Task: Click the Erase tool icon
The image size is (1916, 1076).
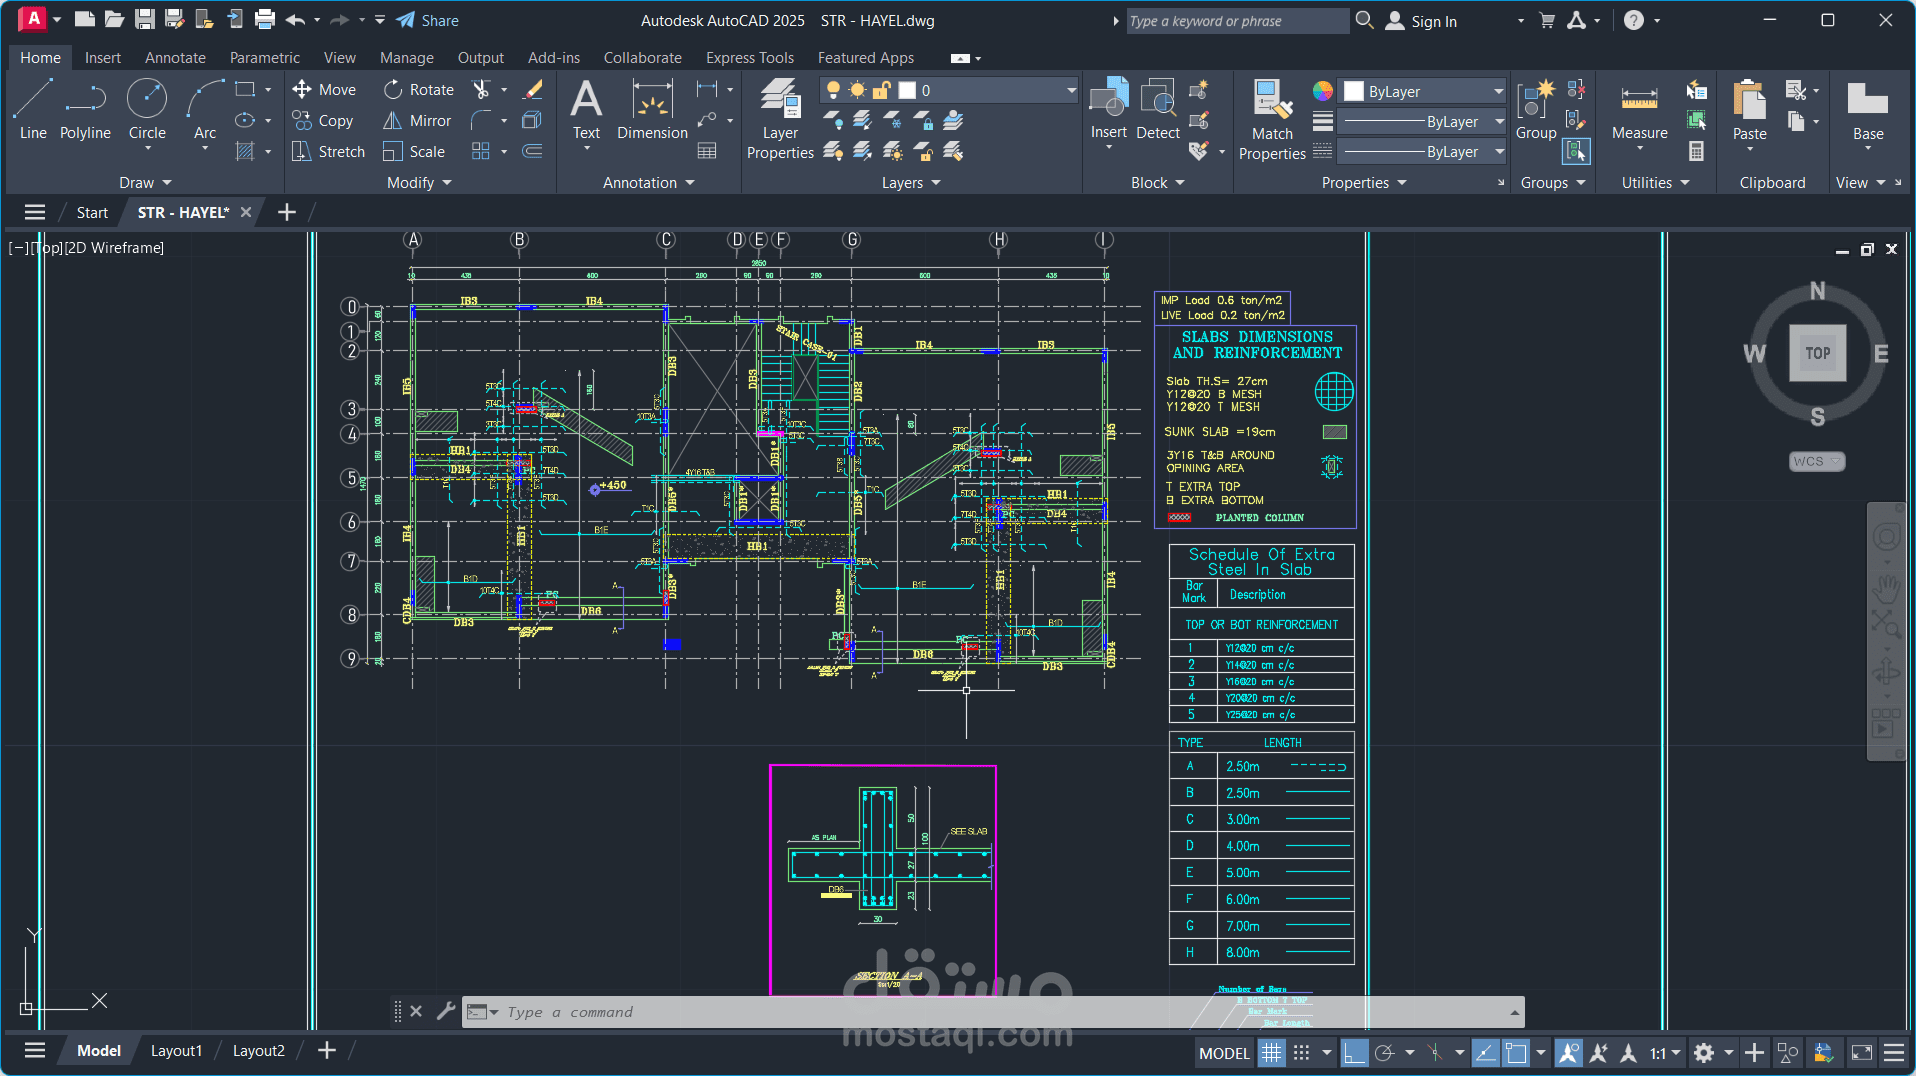Action: point(533,90)
